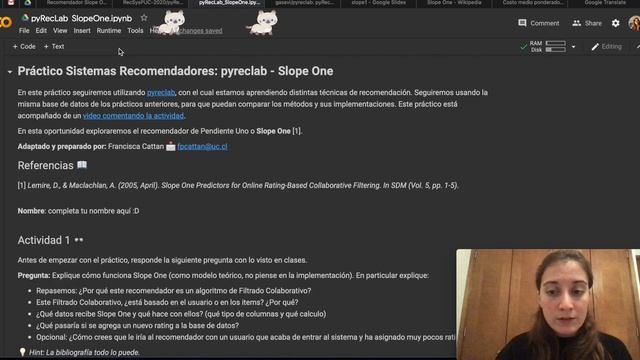Click the Adaptado y preparado por line
This screenshot has width=640, height=360.
[x=122, y=147]
